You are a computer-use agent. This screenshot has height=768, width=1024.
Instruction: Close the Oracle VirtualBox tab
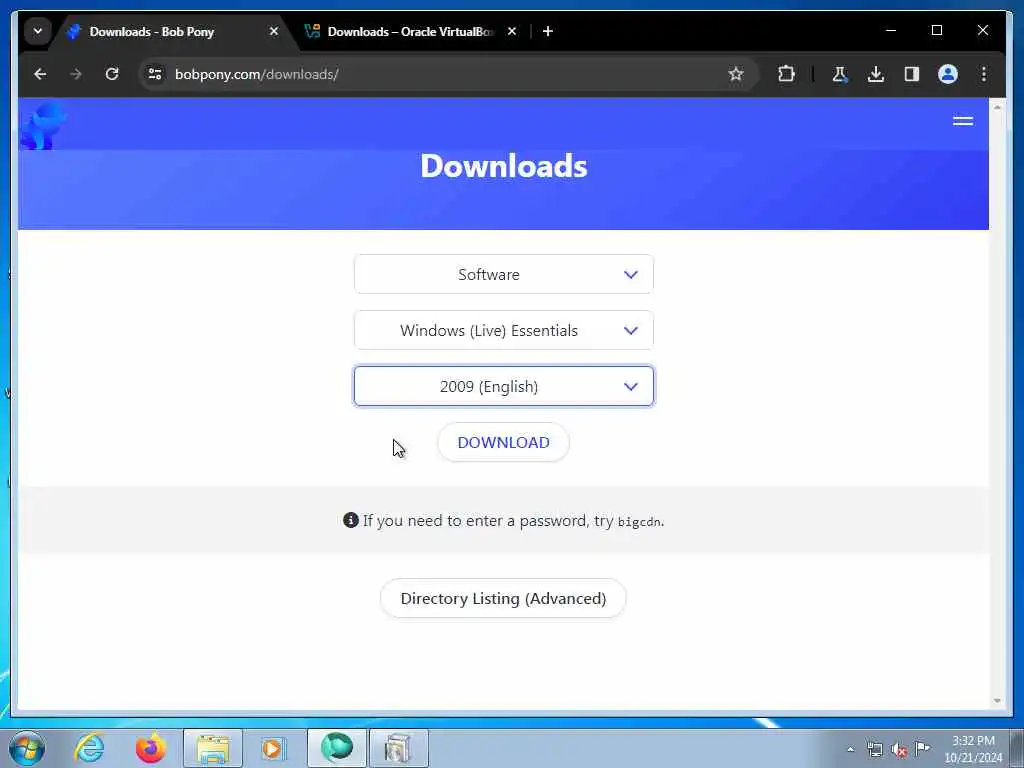click(x=512, y=31)
